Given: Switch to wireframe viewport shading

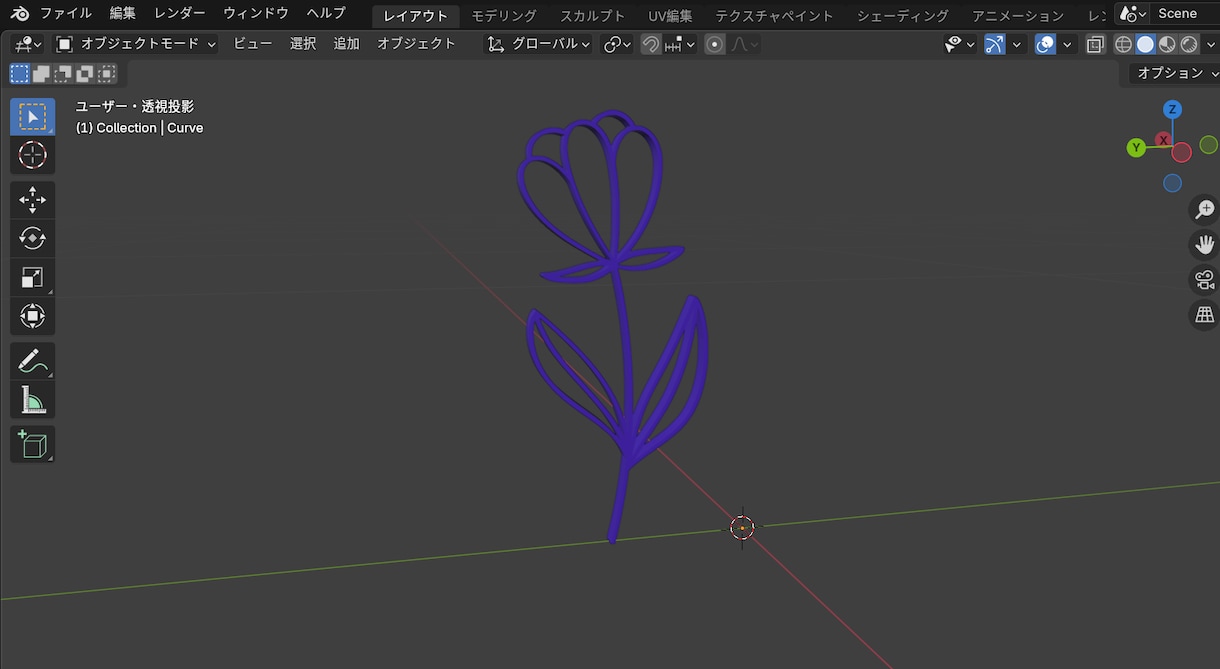Looking at the screenshot, I should click(1123, 44).
